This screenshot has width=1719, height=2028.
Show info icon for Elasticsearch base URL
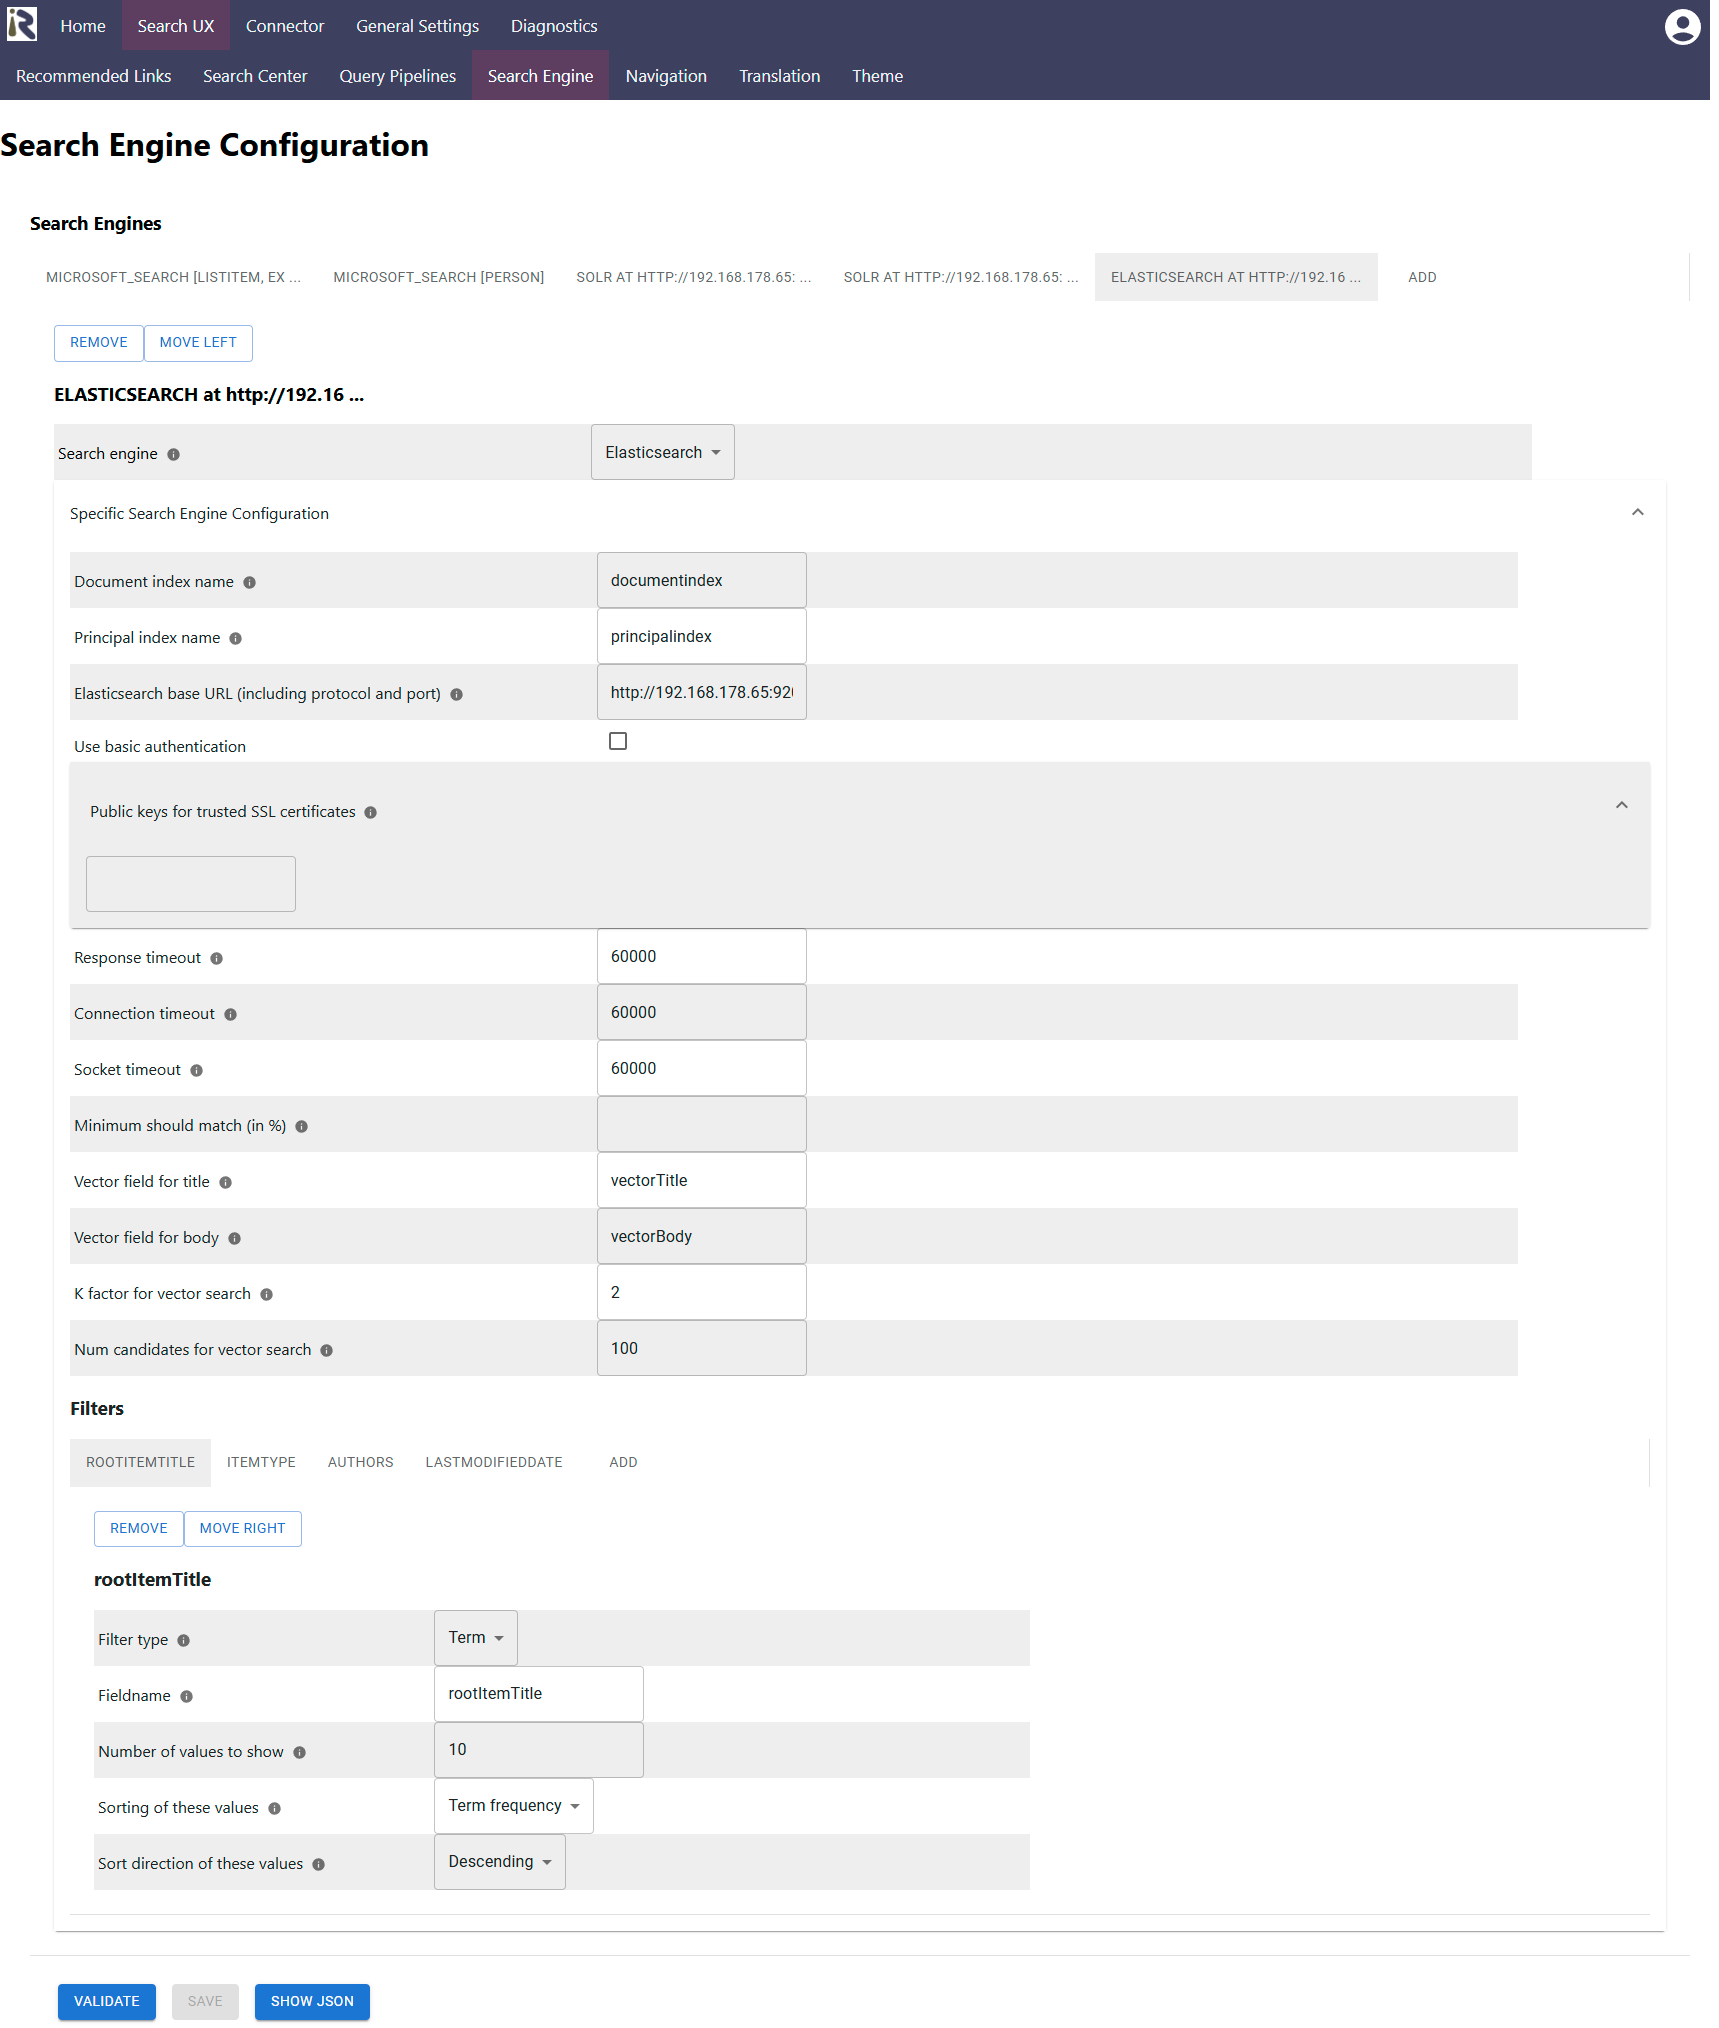pos(457,695)
